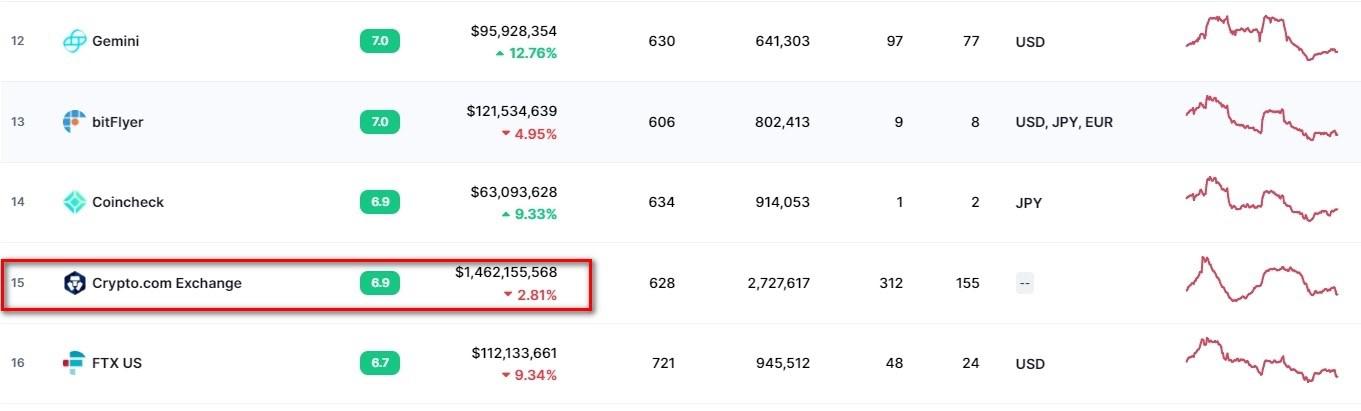1361x411 pixels.
Task: Click Crypto.com Exchange's 6.9 score badge
Action: (x=380, y=283)
